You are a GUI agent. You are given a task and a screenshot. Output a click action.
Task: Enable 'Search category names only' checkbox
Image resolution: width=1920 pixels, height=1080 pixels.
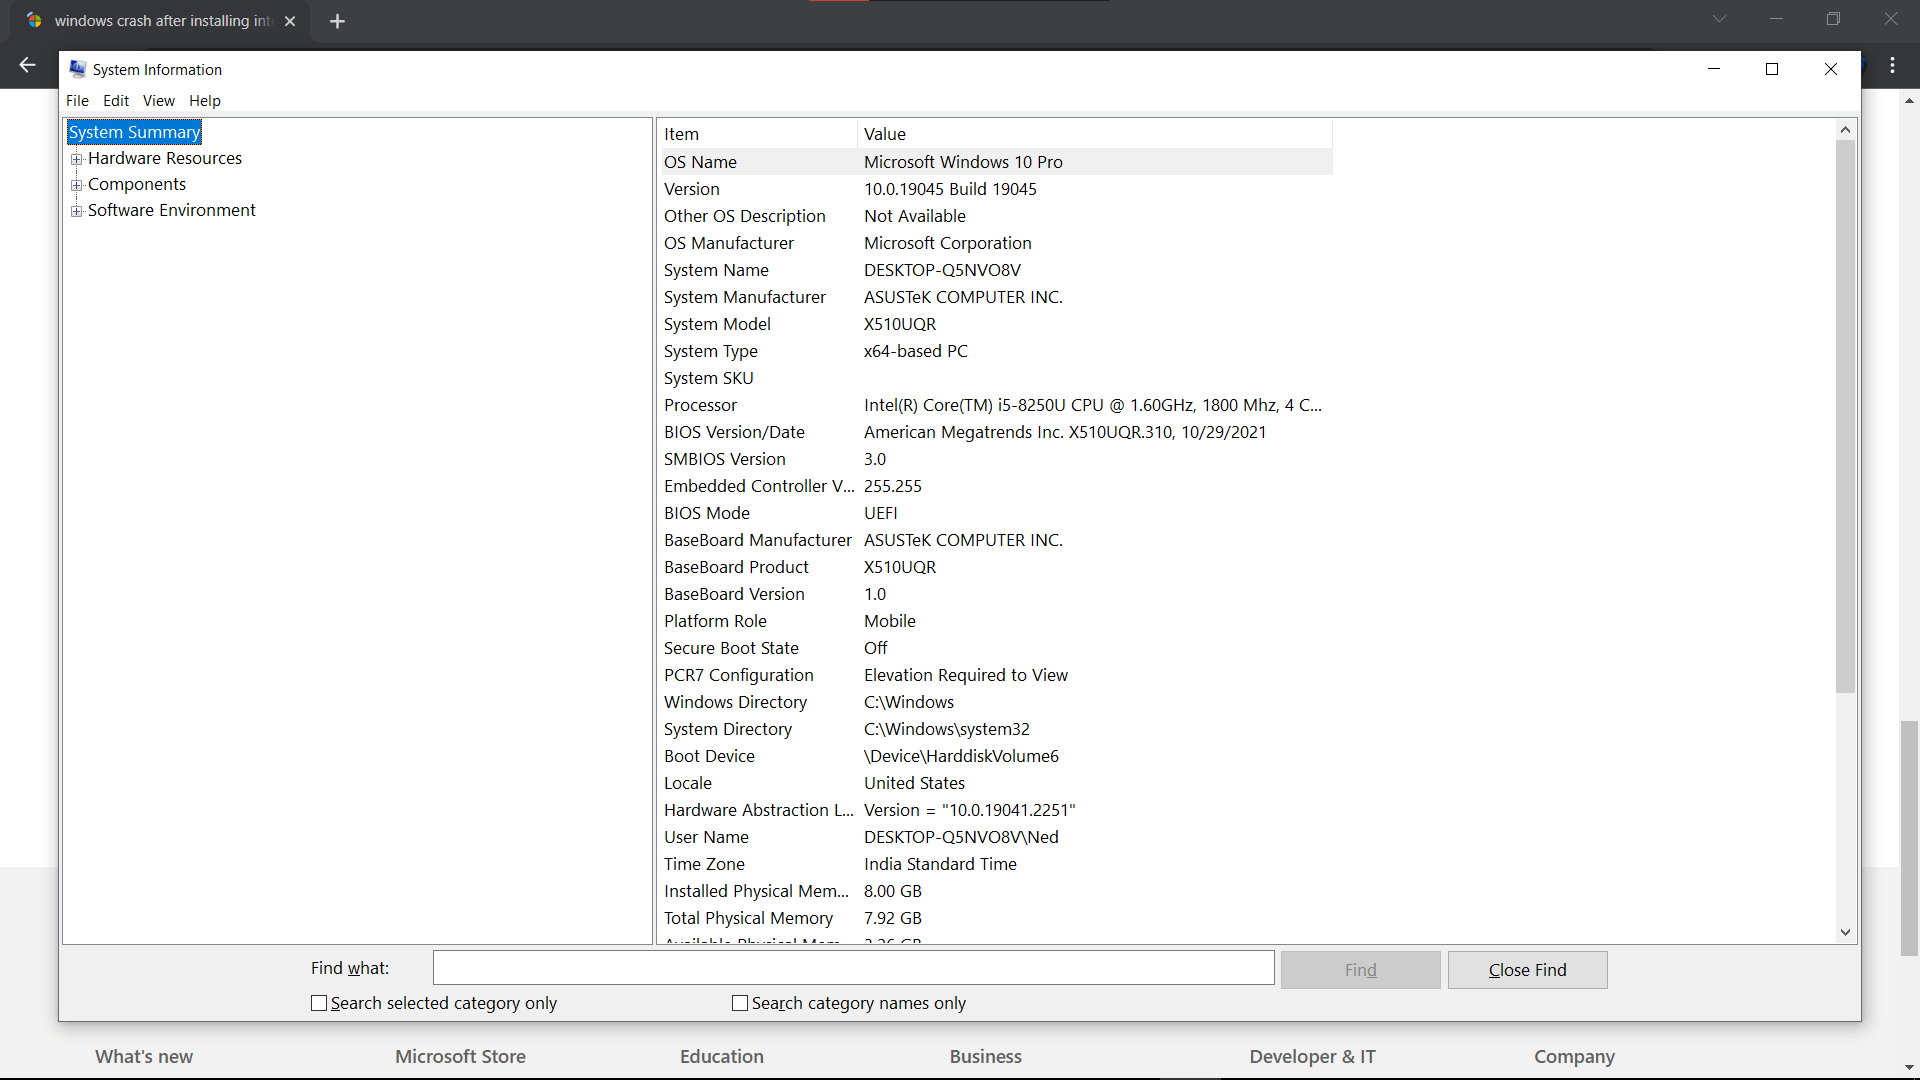pos(740,1003)
